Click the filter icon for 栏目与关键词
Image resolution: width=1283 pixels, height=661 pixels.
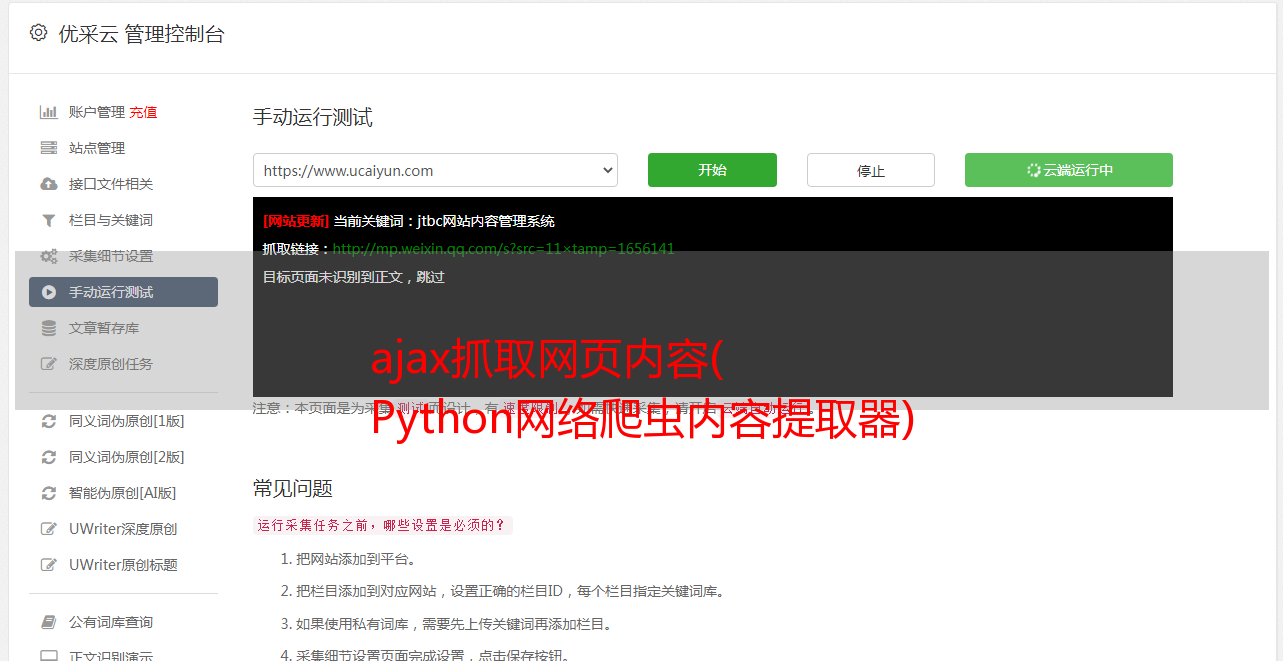[48, 220]
